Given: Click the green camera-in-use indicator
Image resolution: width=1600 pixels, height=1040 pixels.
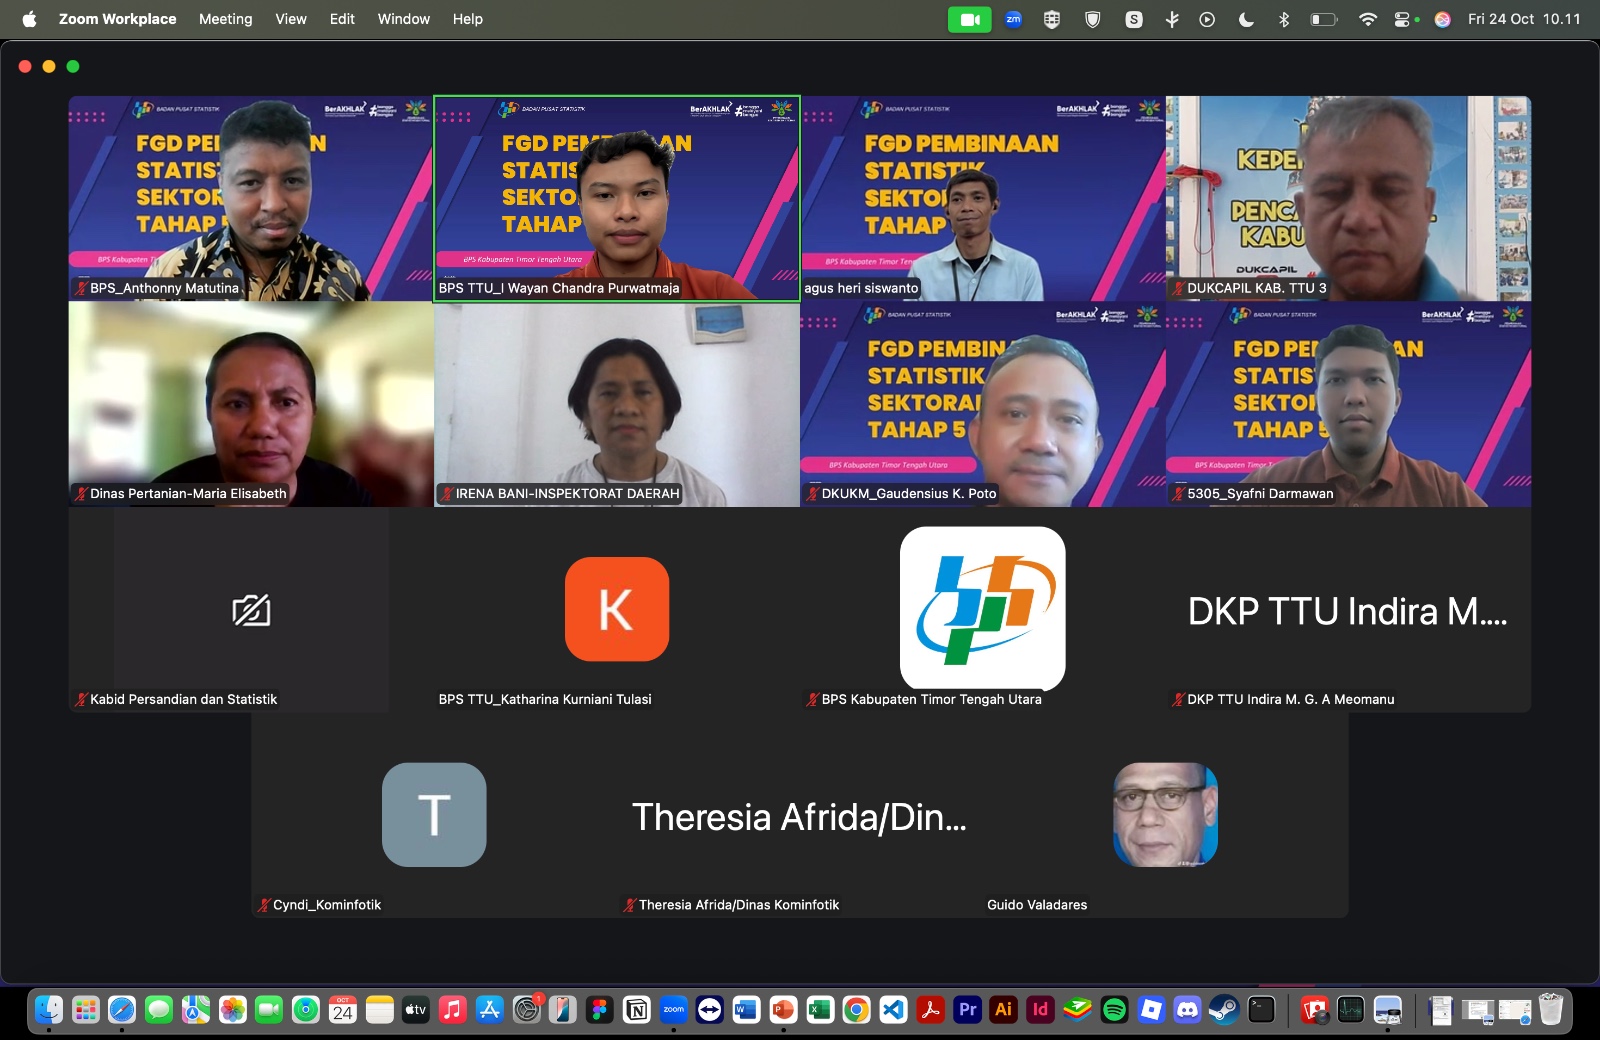Looking at the screenshot, I should click(968, 19).
